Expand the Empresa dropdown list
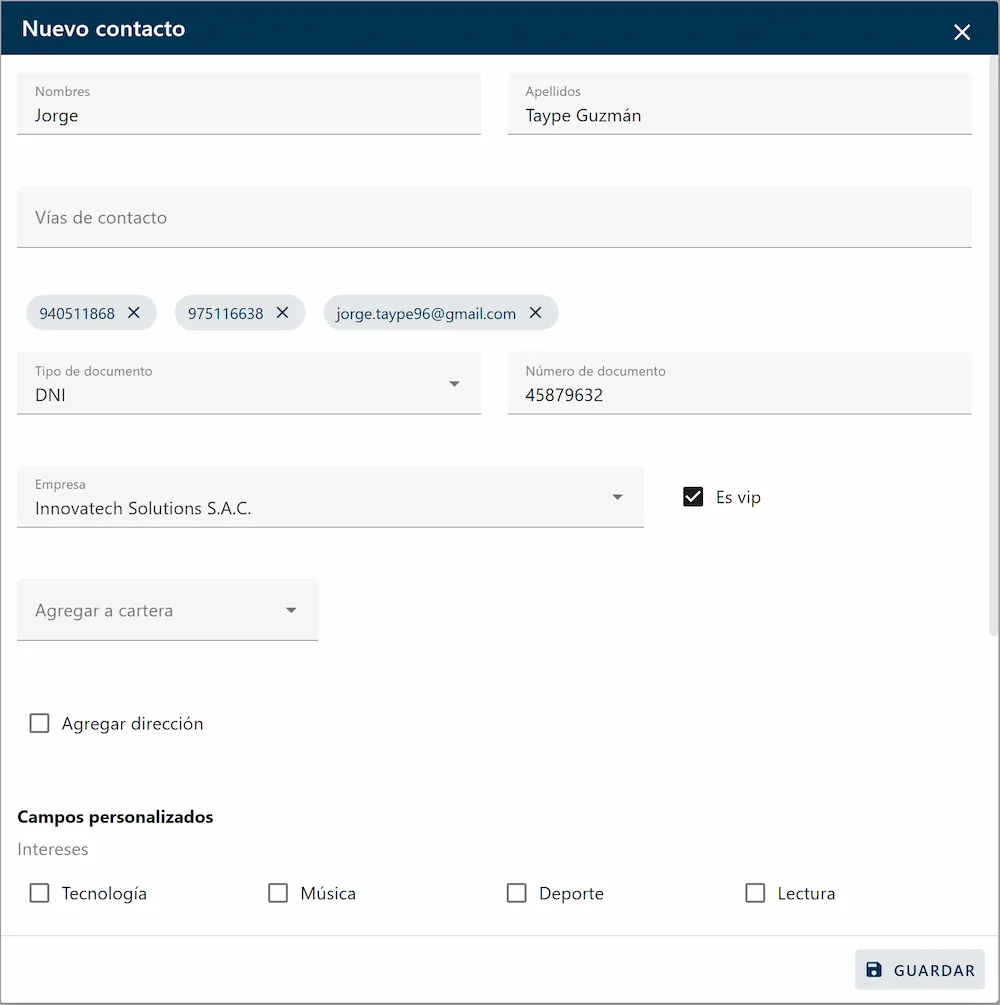The height and width of the screenshot is (1005, 1000). (x=617, y=497)
